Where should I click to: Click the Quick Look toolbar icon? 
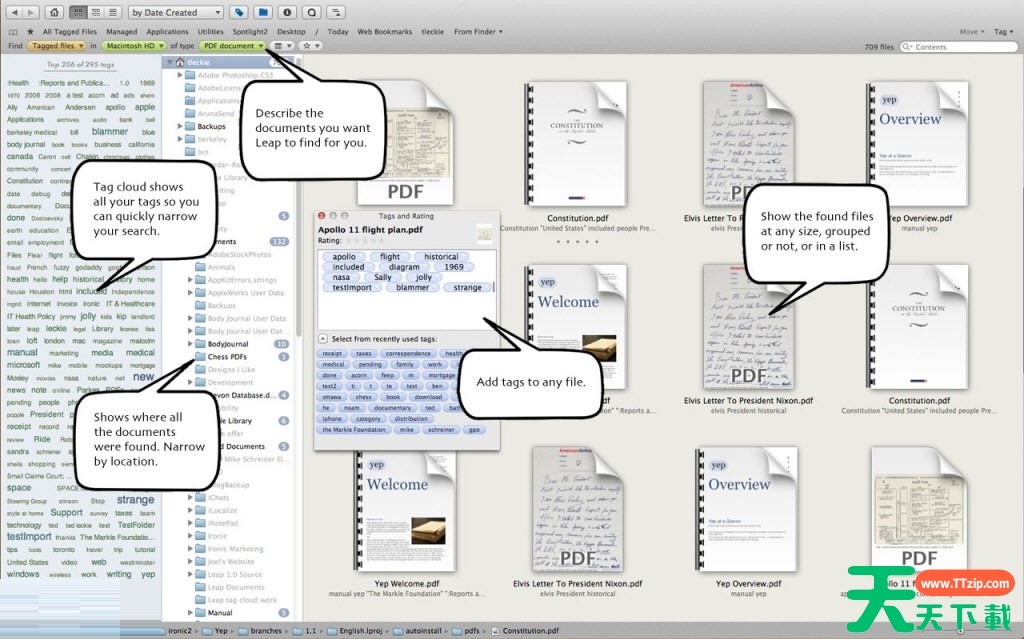coord(312,12)
